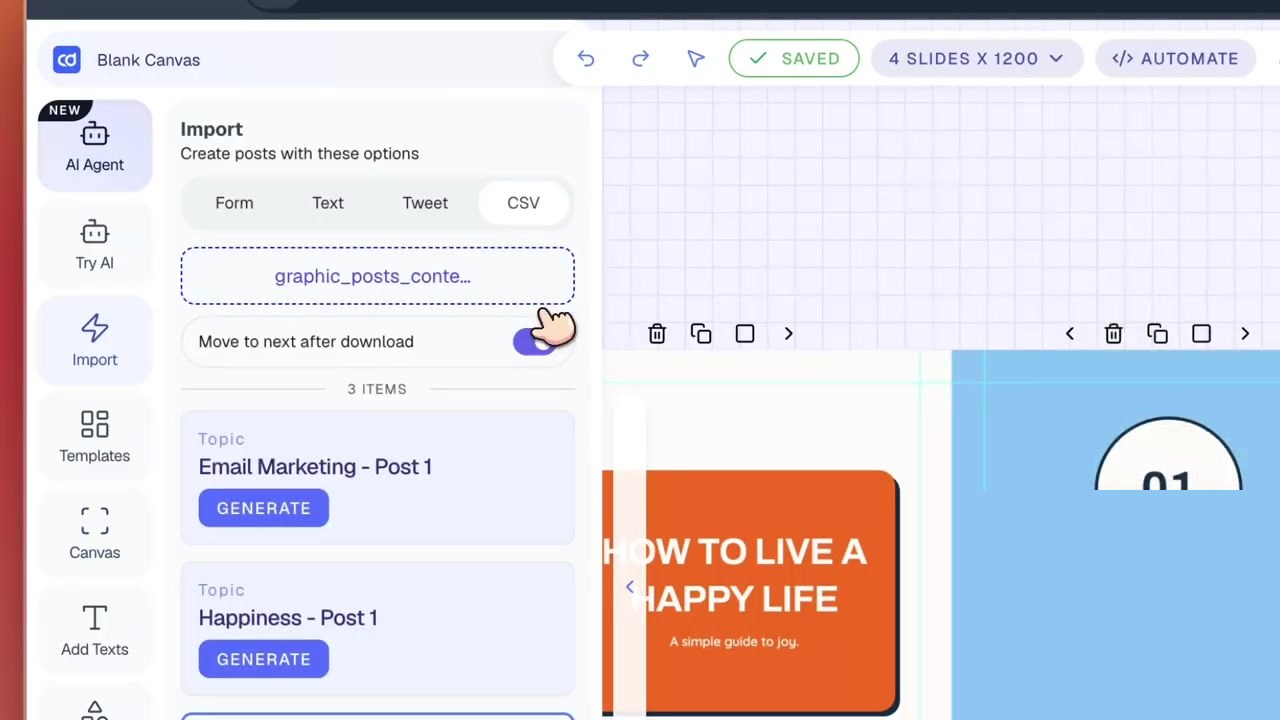
Task: Click the 3 ITEMS label
Action: click(x=377, y=389)
